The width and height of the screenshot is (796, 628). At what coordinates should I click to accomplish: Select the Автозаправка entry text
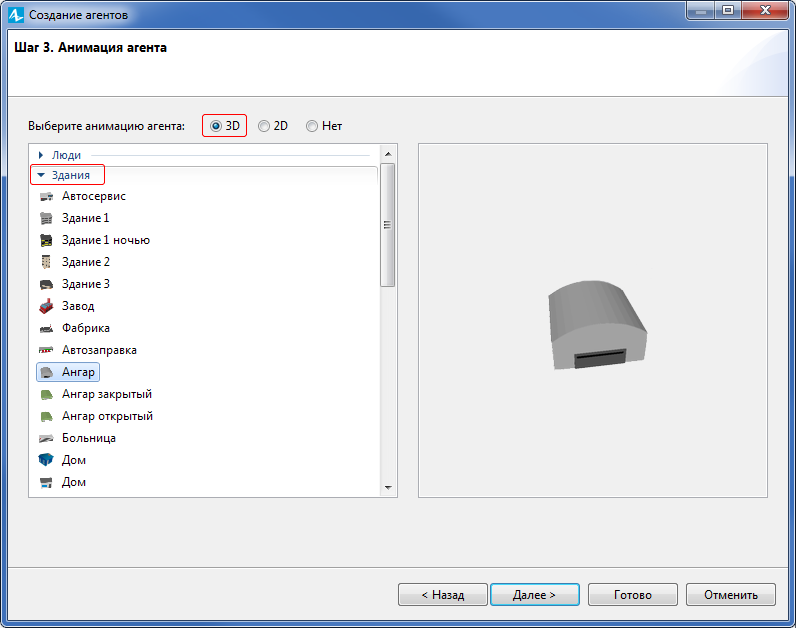[100, 350]
